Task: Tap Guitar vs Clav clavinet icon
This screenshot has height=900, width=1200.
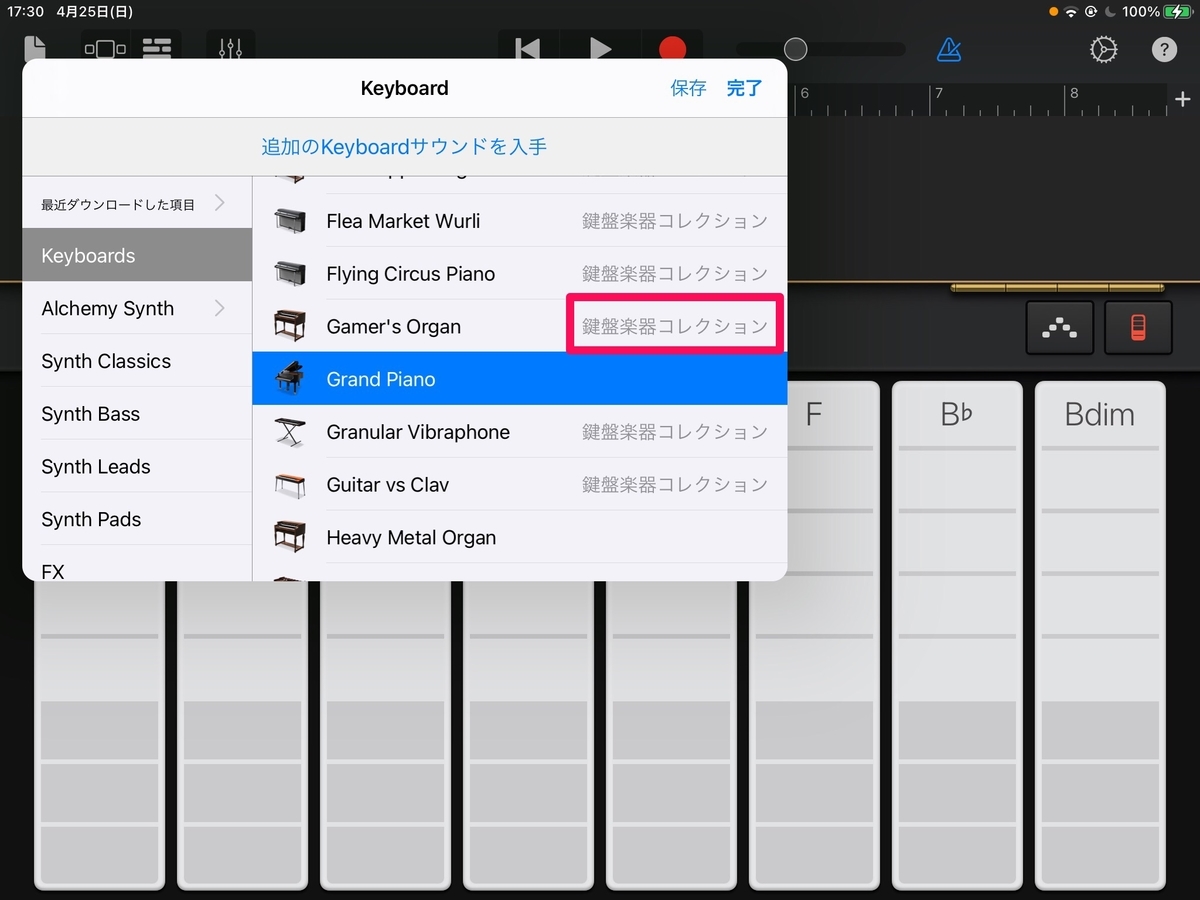Action: point(289,485)
